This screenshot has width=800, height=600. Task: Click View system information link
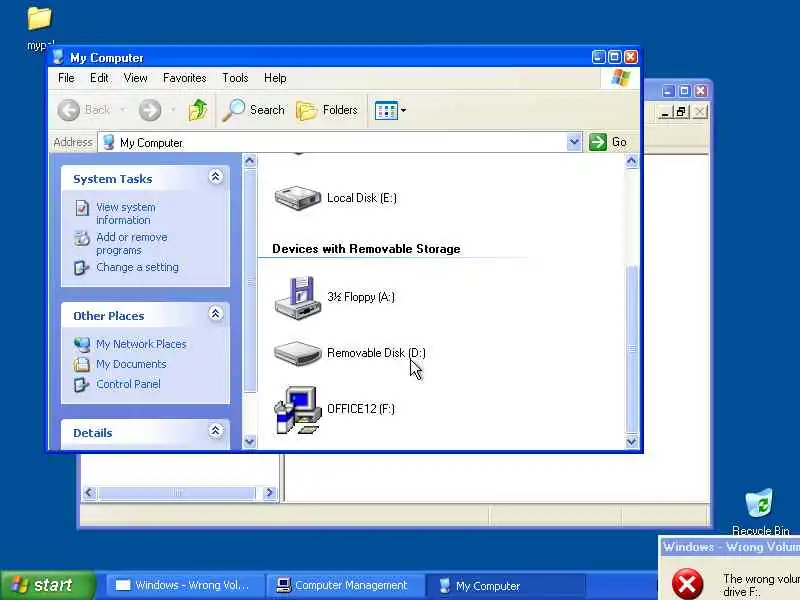126,213
